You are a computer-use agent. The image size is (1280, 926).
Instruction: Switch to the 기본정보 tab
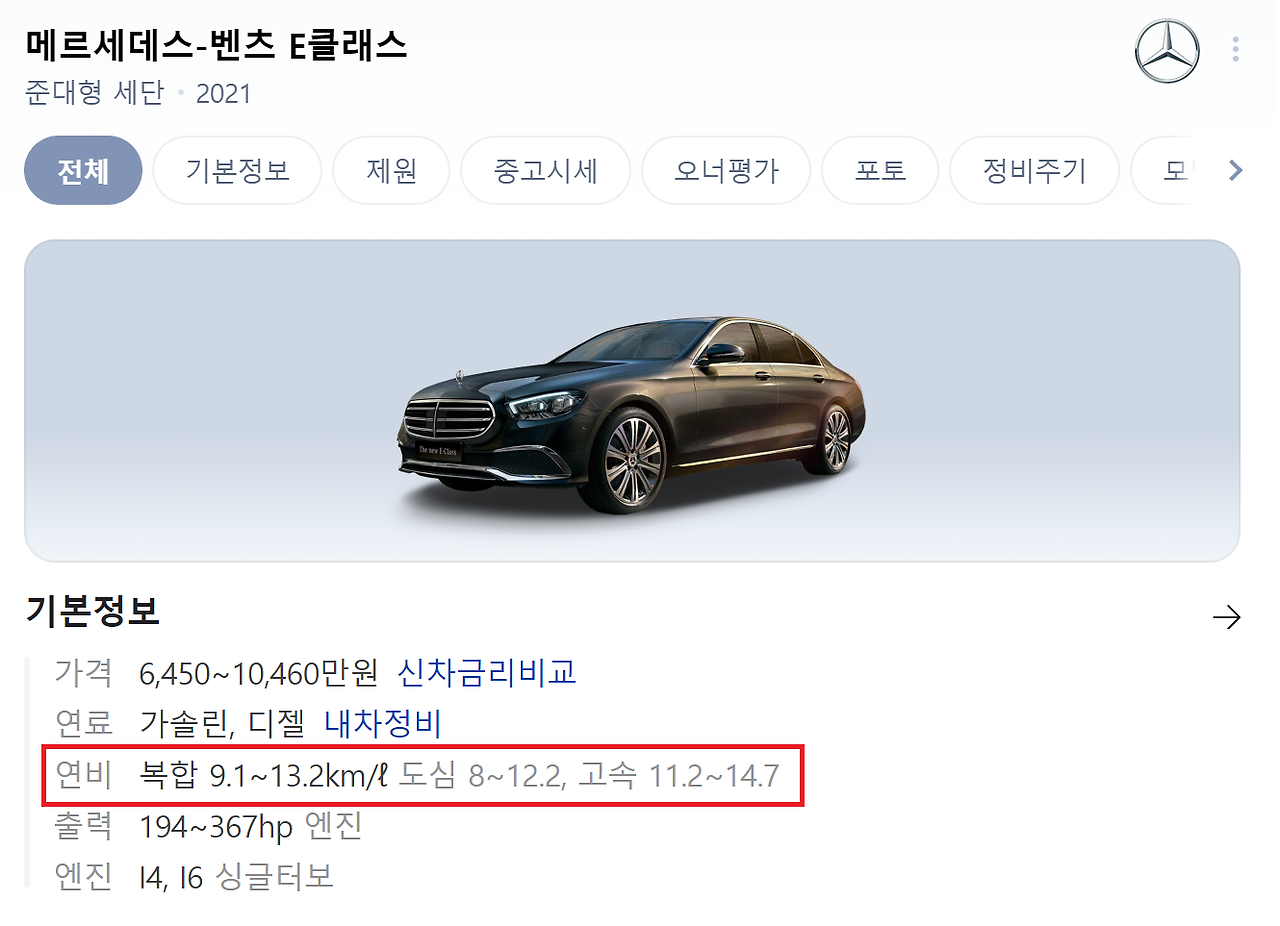pos(237,171)
